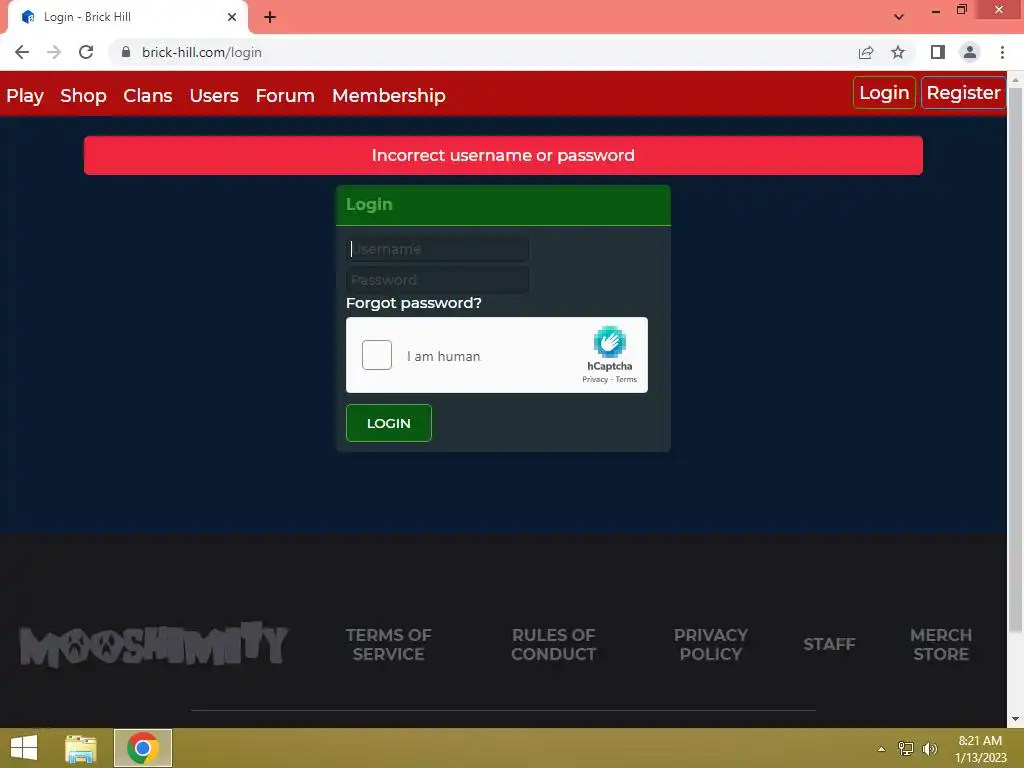Open the Play menu item
1024x768 pixels.
pos(25,95)
